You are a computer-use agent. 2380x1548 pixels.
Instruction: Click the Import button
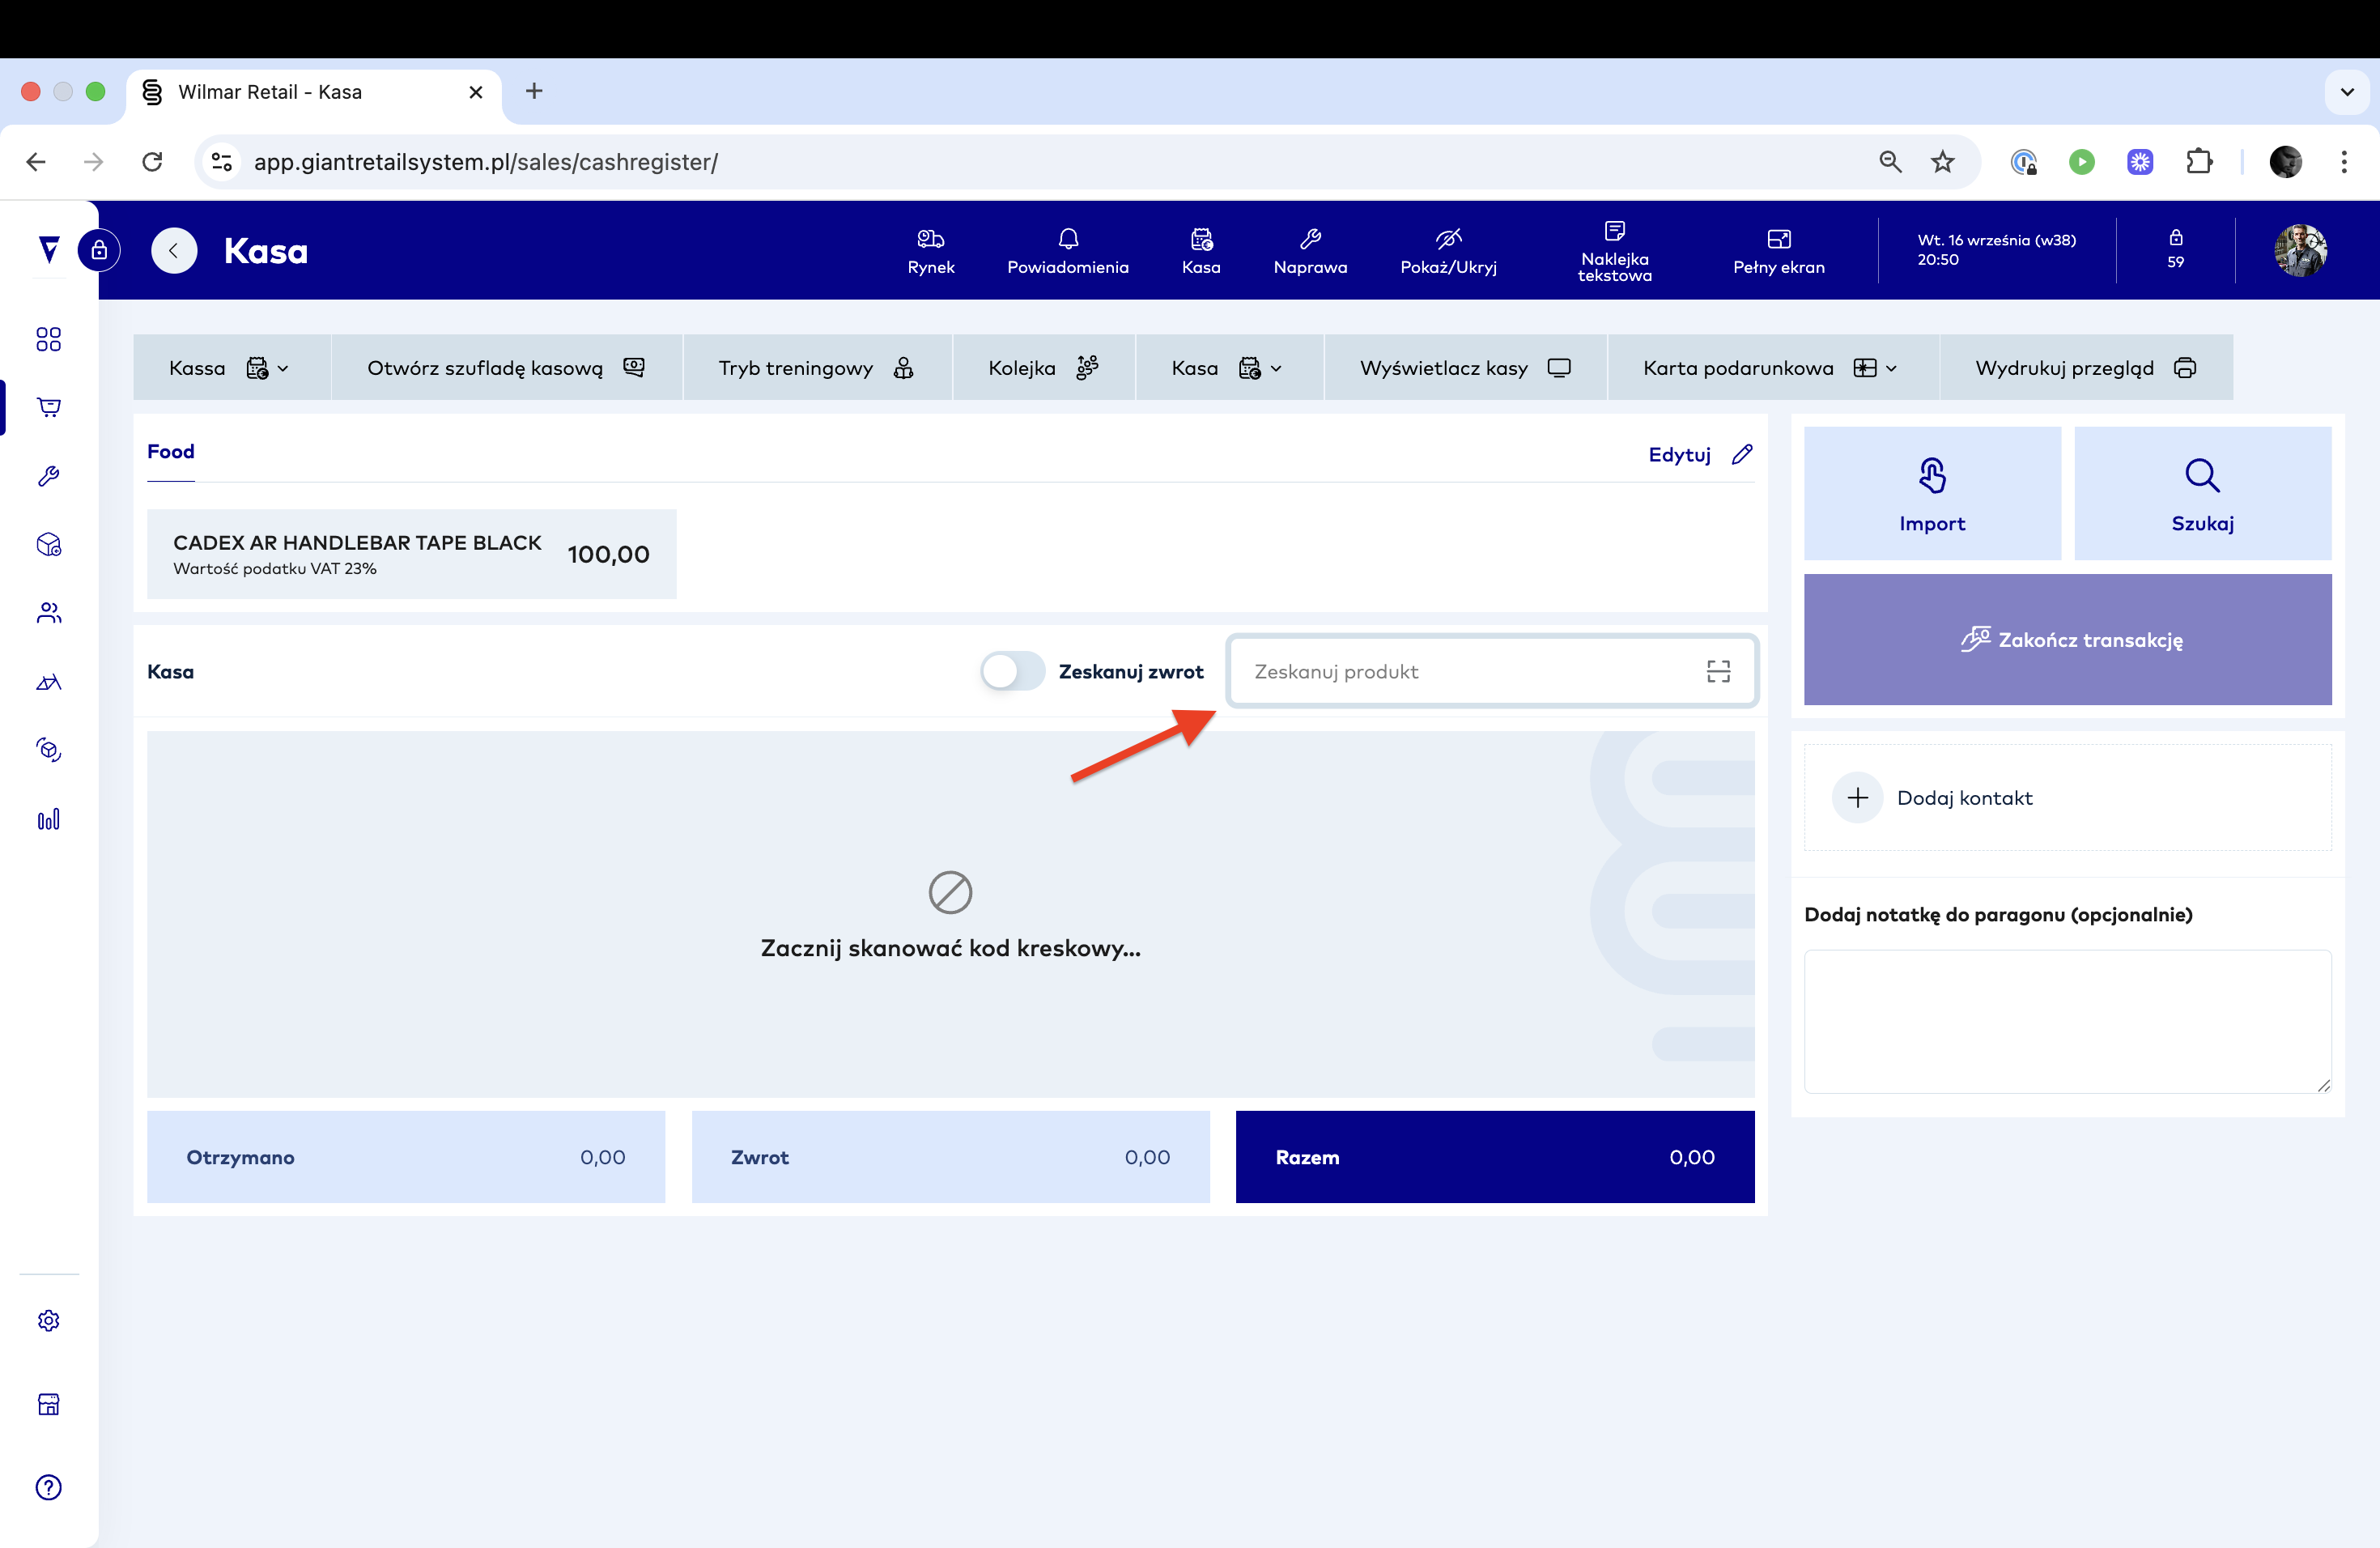tap(1932, 493)
